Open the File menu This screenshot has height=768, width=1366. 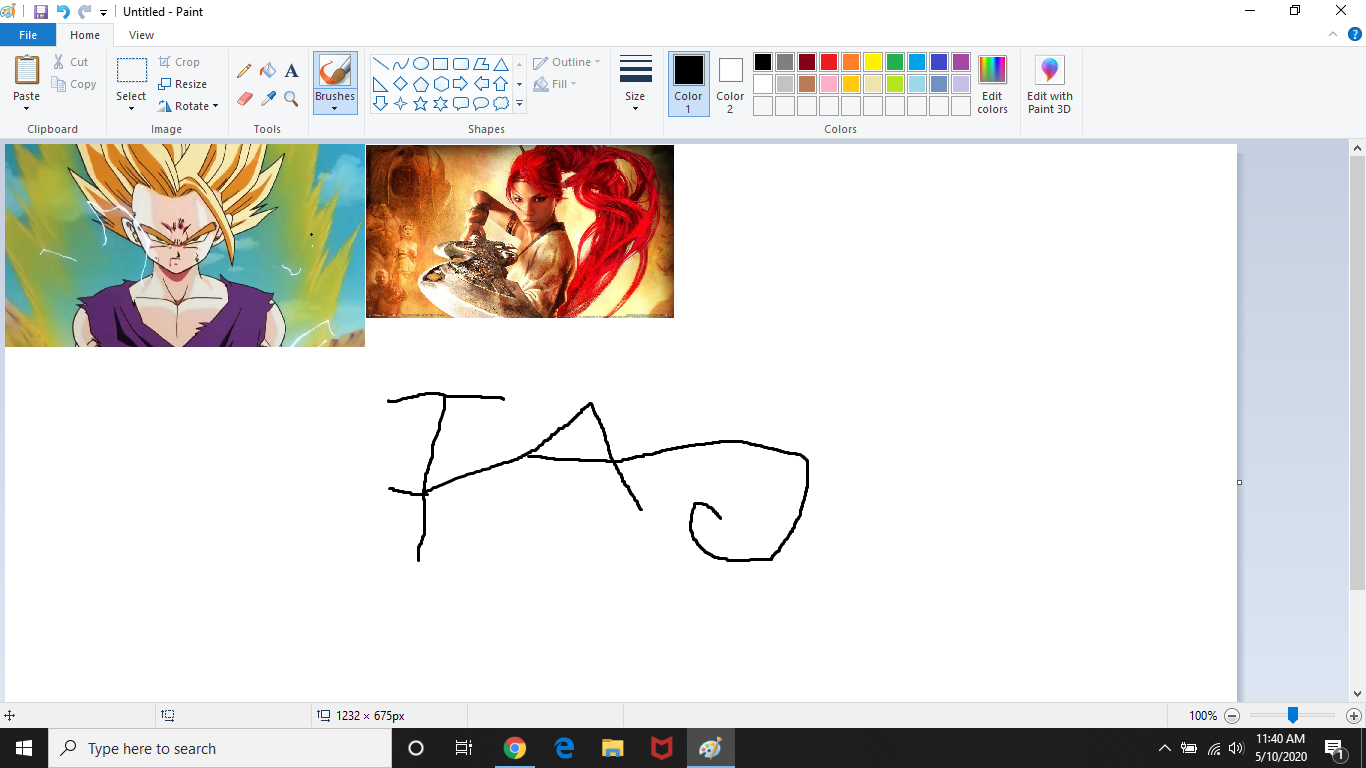[28, 35]
